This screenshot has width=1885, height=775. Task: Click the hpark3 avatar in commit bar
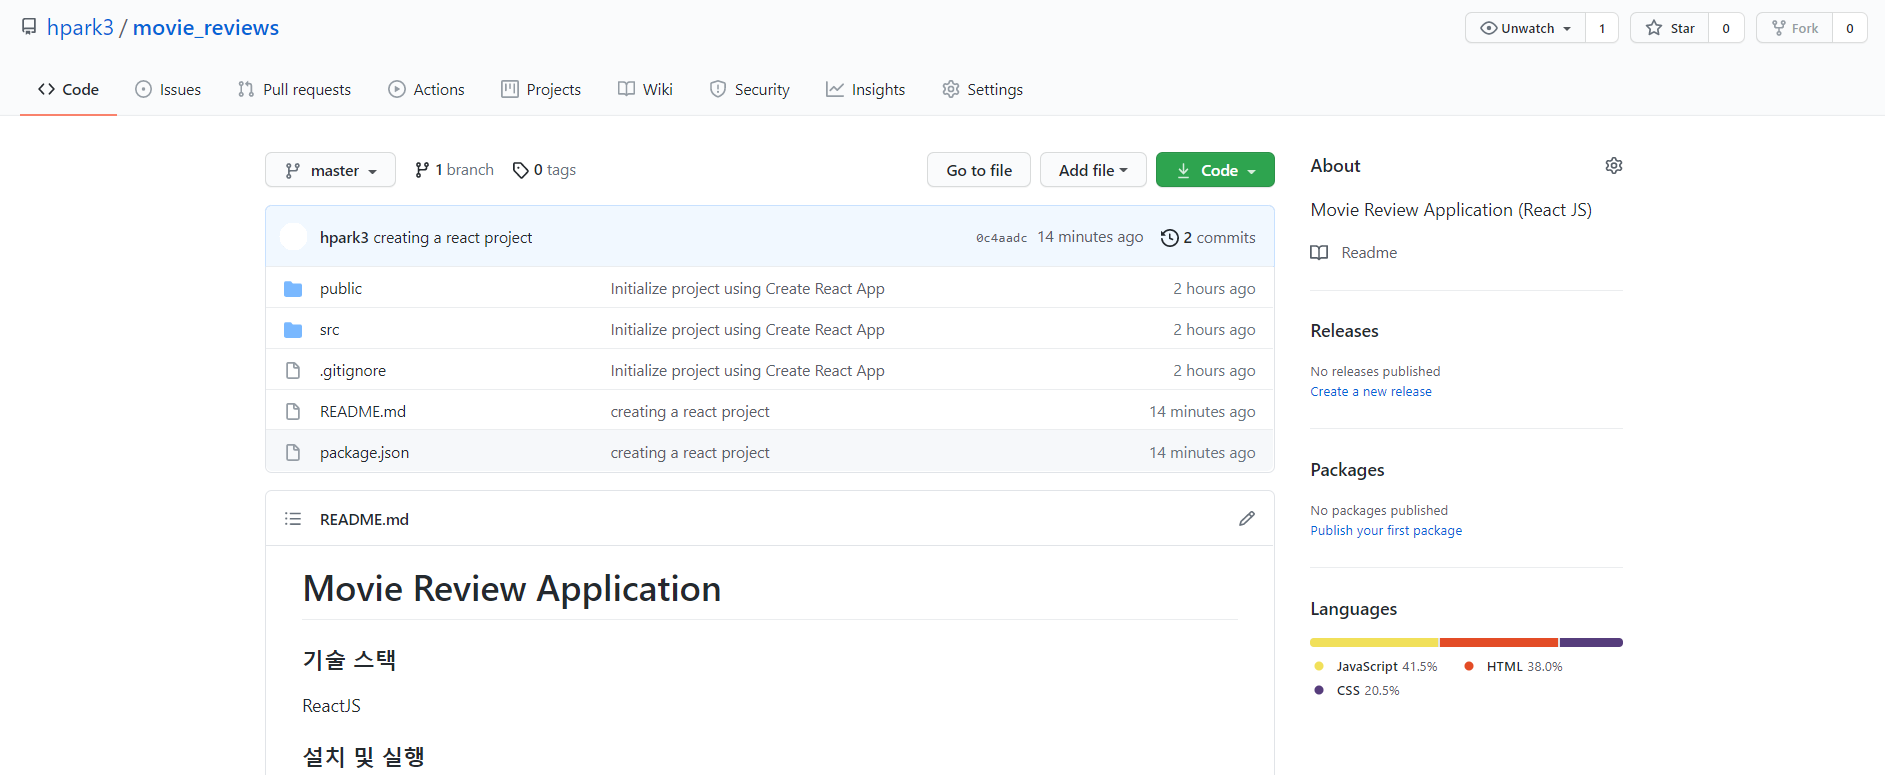pos(294,237)
